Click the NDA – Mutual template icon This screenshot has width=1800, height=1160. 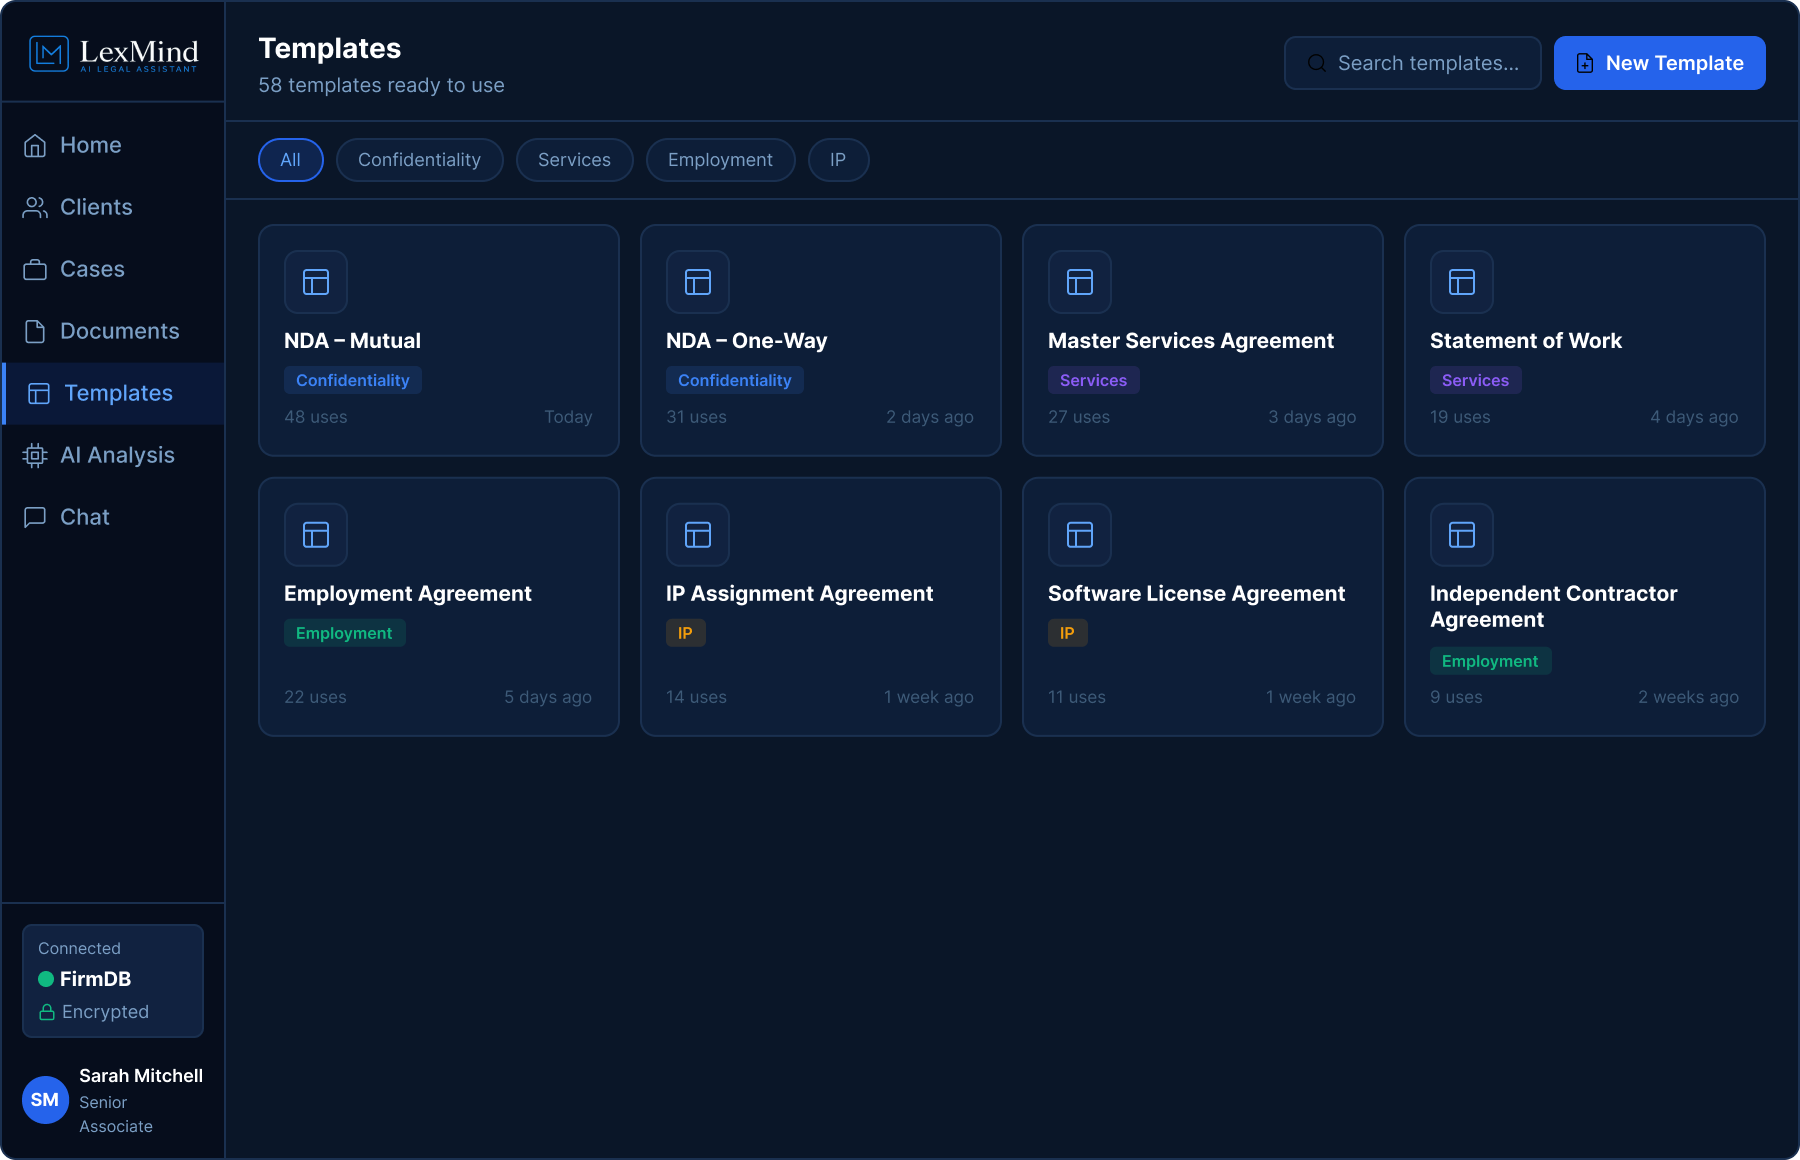[316, 282]
